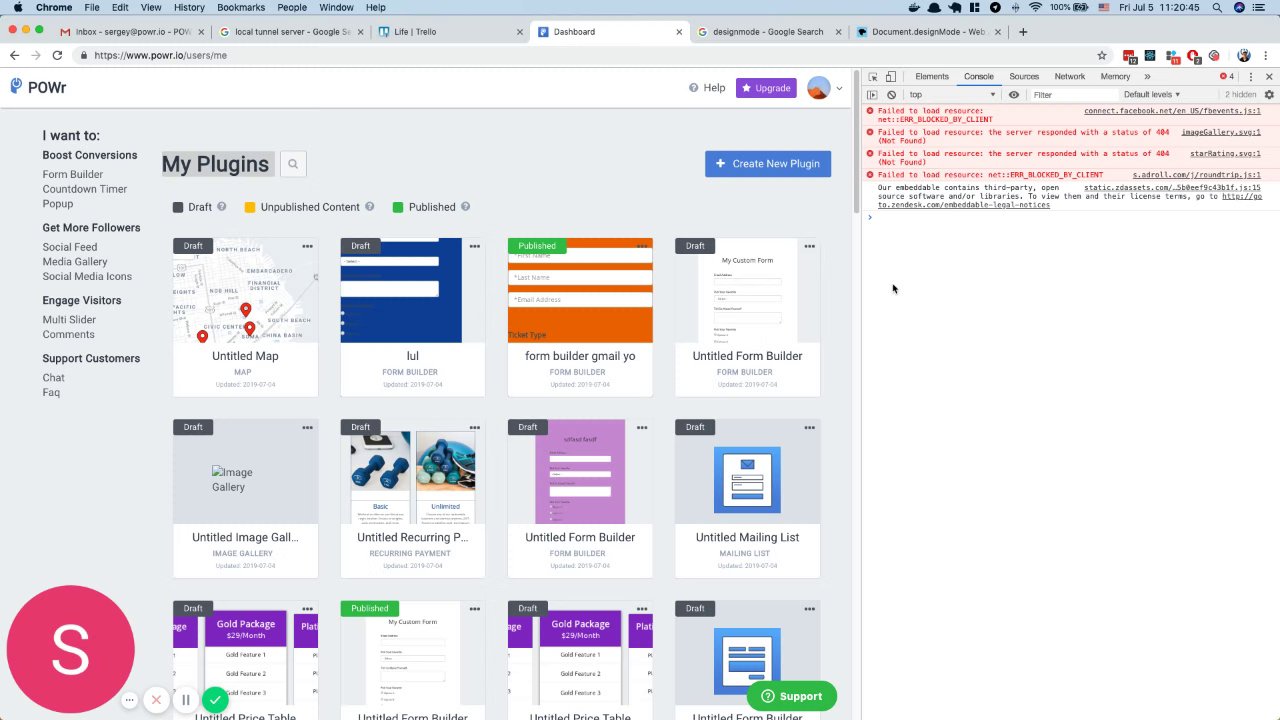Expand more DevTools tabs chevron

point(1147,77)
